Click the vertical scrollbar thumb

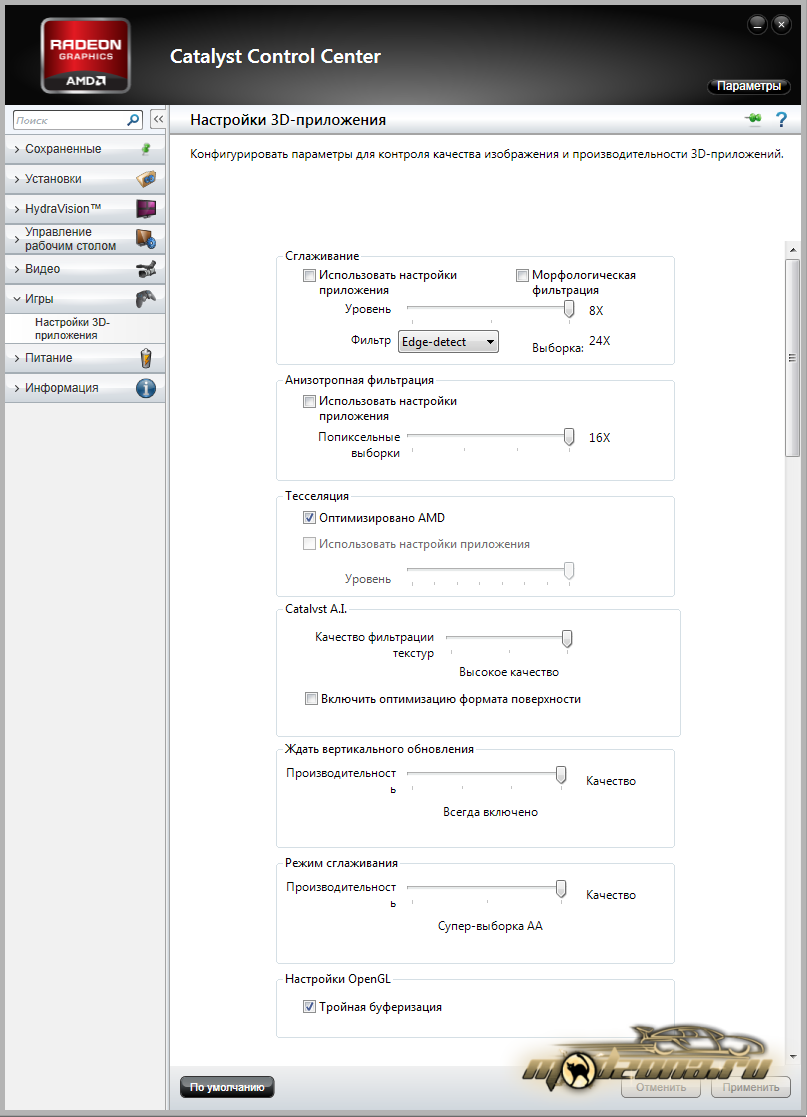[792, 358]
